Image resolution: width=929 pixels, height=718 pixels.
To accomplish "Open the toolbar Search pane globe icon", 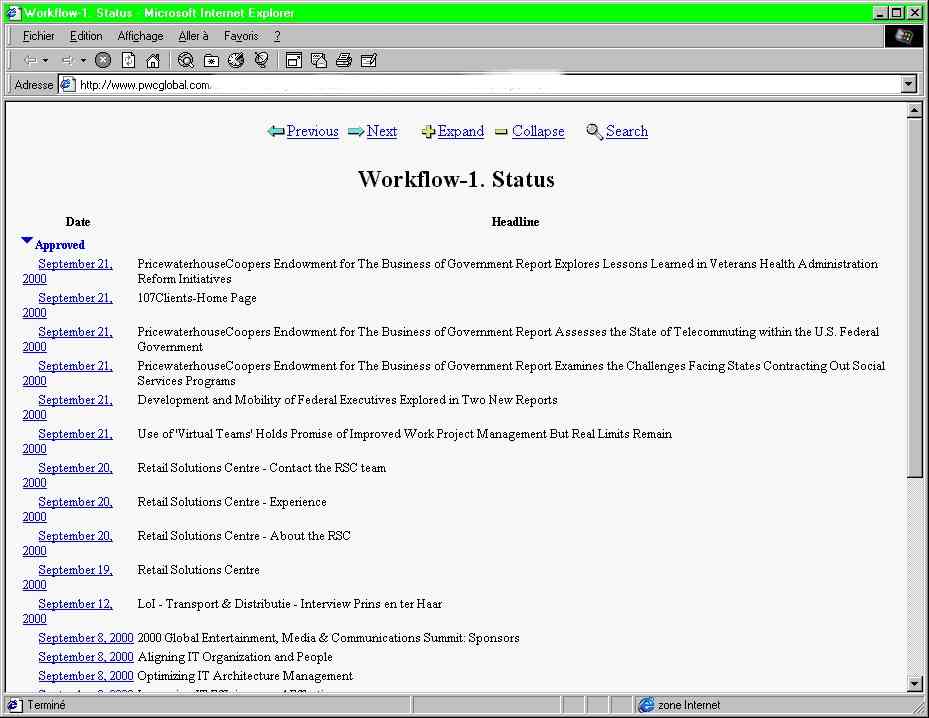I will [x=186, y=60].
